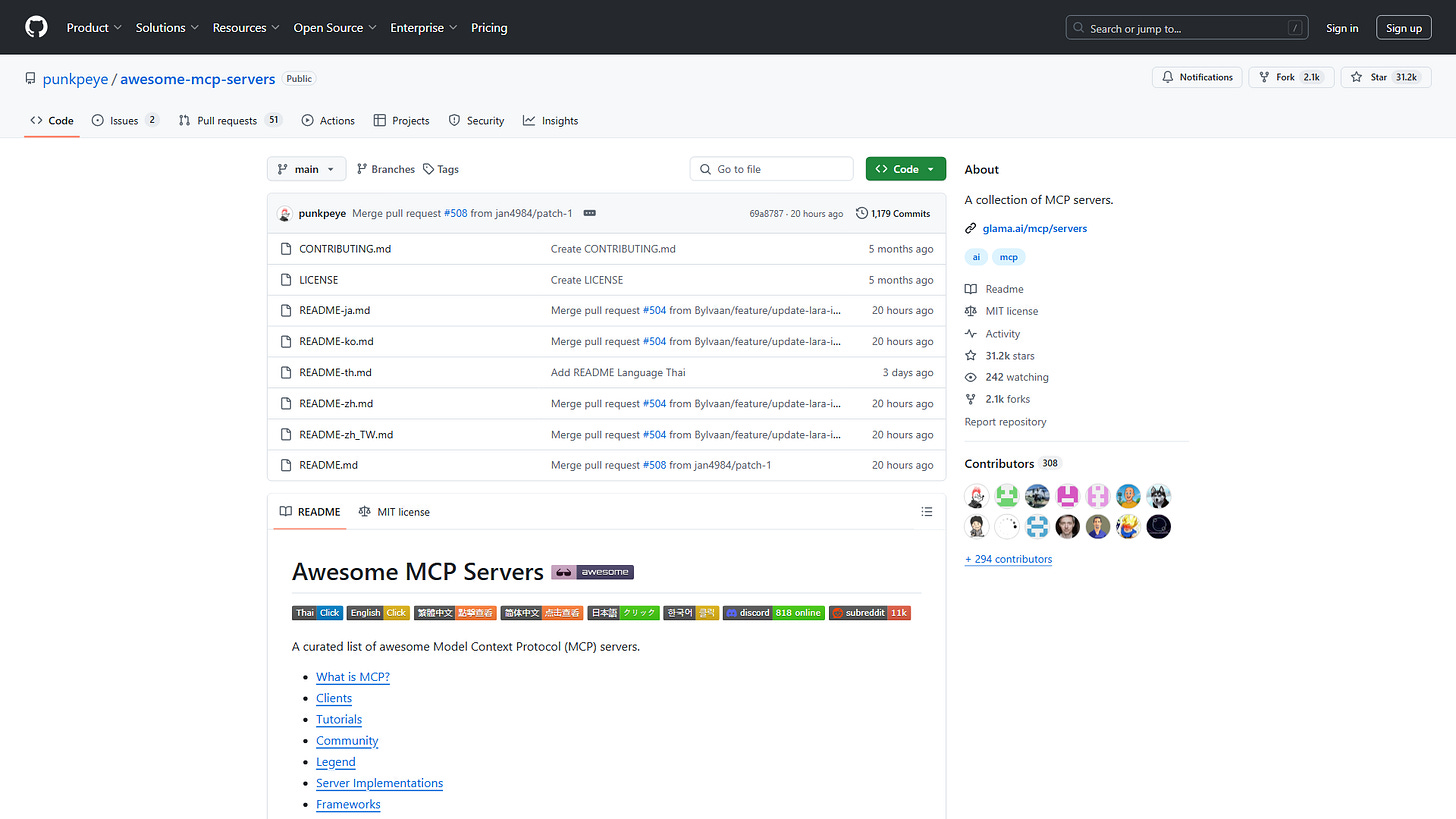The image size is (1456, 819).
Task: Open README-th.md file
Action: [x=335, y=372]
